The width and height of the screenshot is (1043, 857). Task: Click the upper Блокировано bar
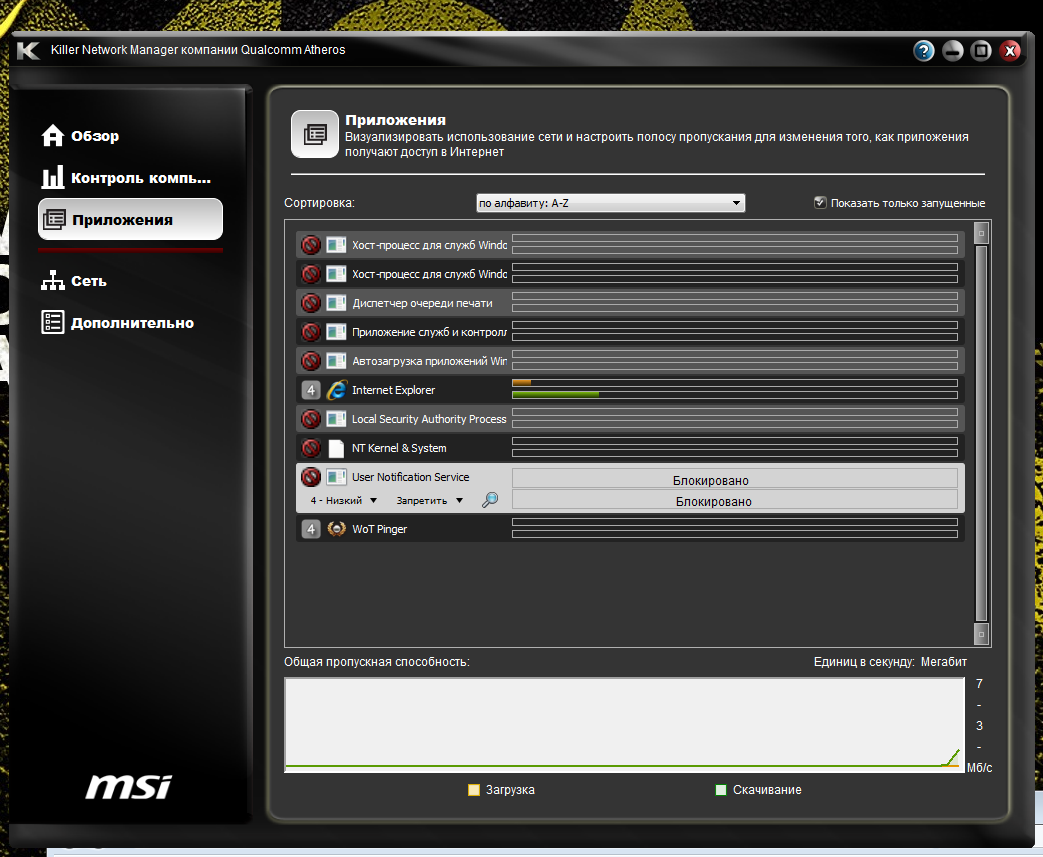coord(734,479)
